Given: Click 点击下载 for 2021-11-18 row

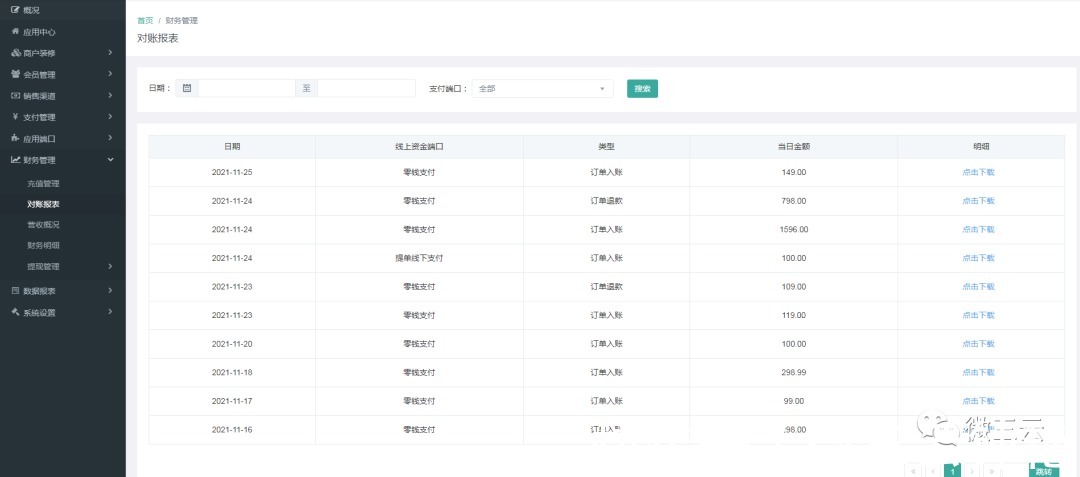Looking at the screenshot, I should coord(978,372).
